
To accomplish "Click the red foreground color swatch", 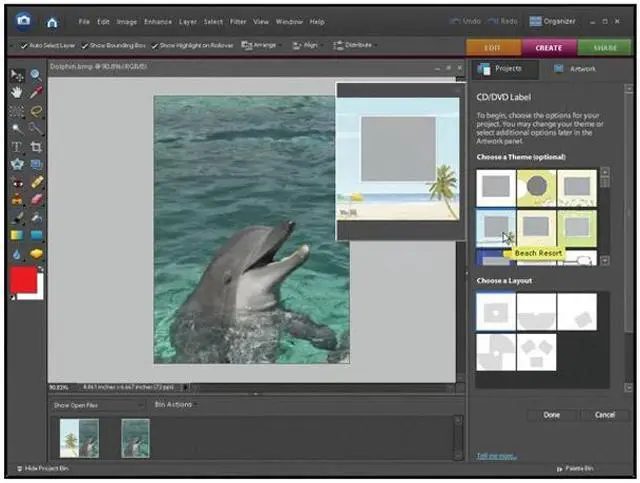I will [x=23, y=280].
